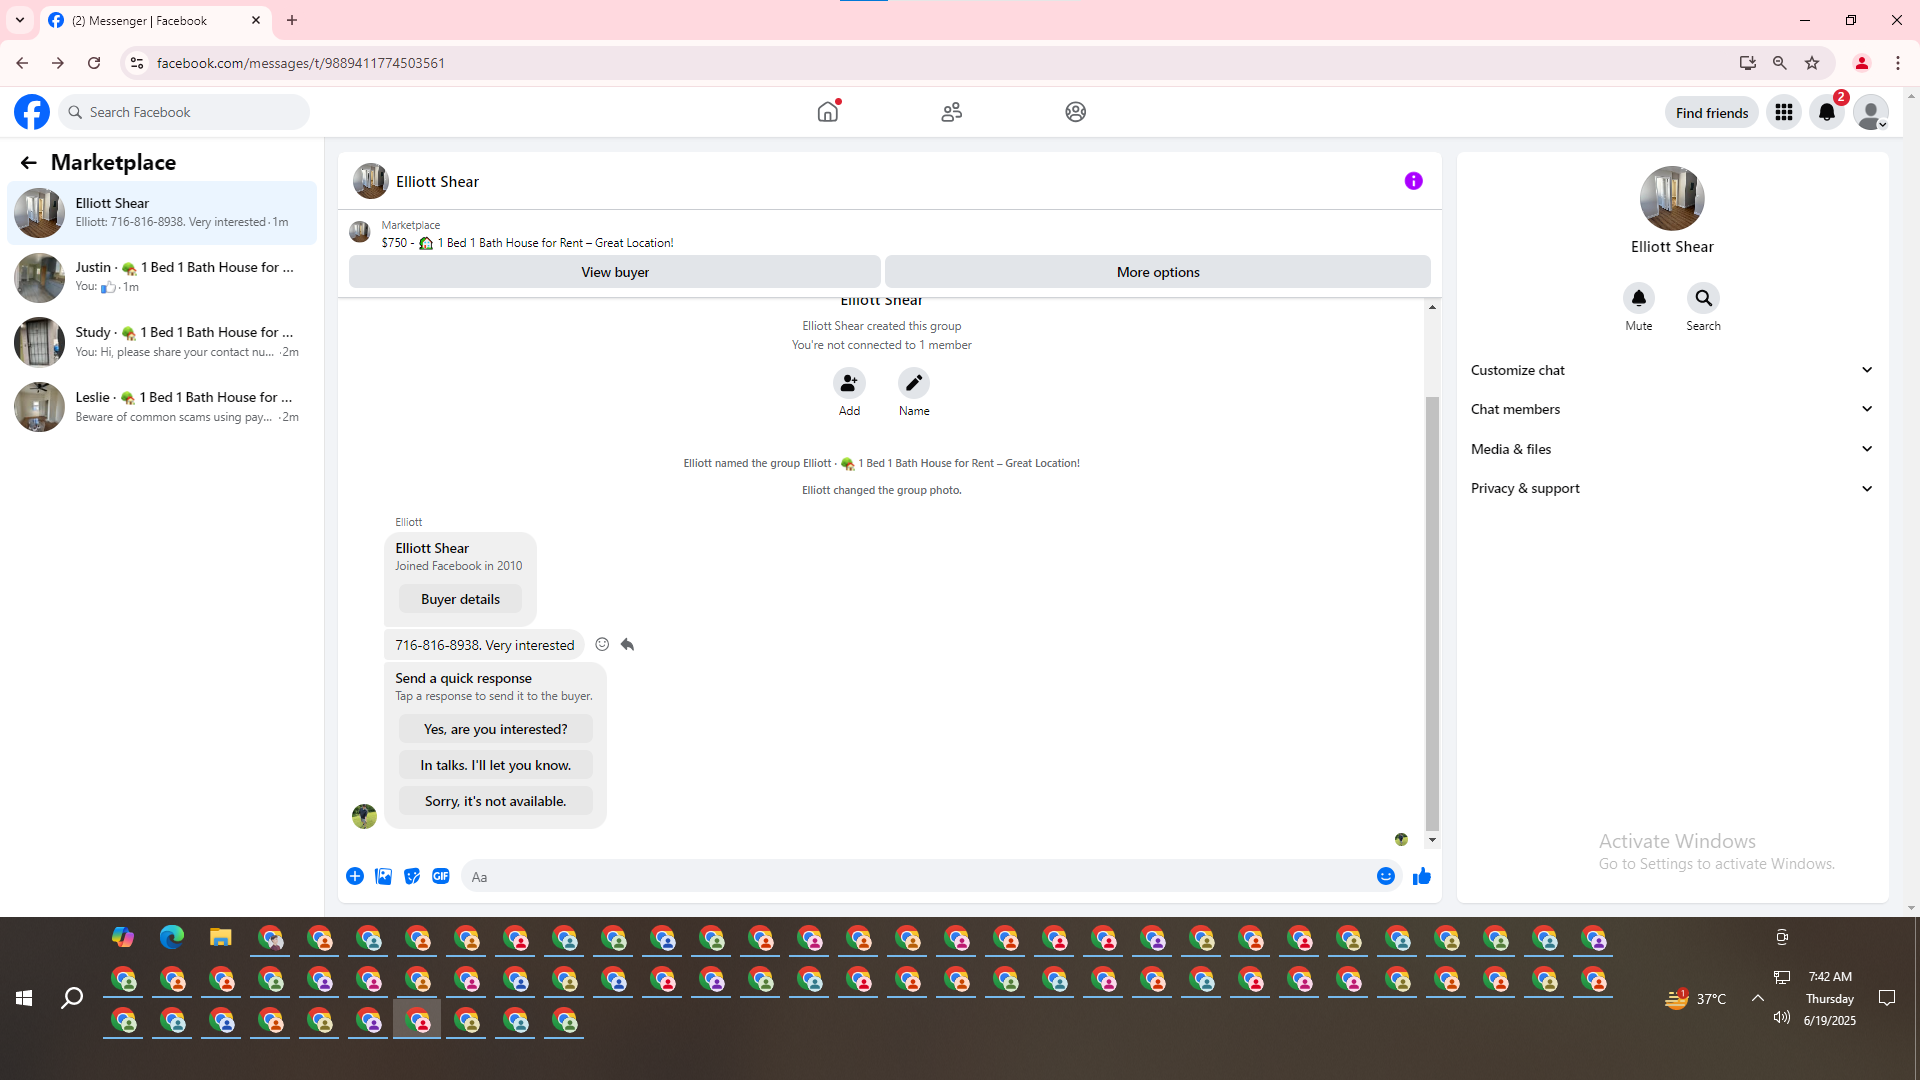Image resolution: width=1920 pixels, height=1080 pixels.
Task: Open the Chrome three-dot menu
Action: coord(1898,63)
